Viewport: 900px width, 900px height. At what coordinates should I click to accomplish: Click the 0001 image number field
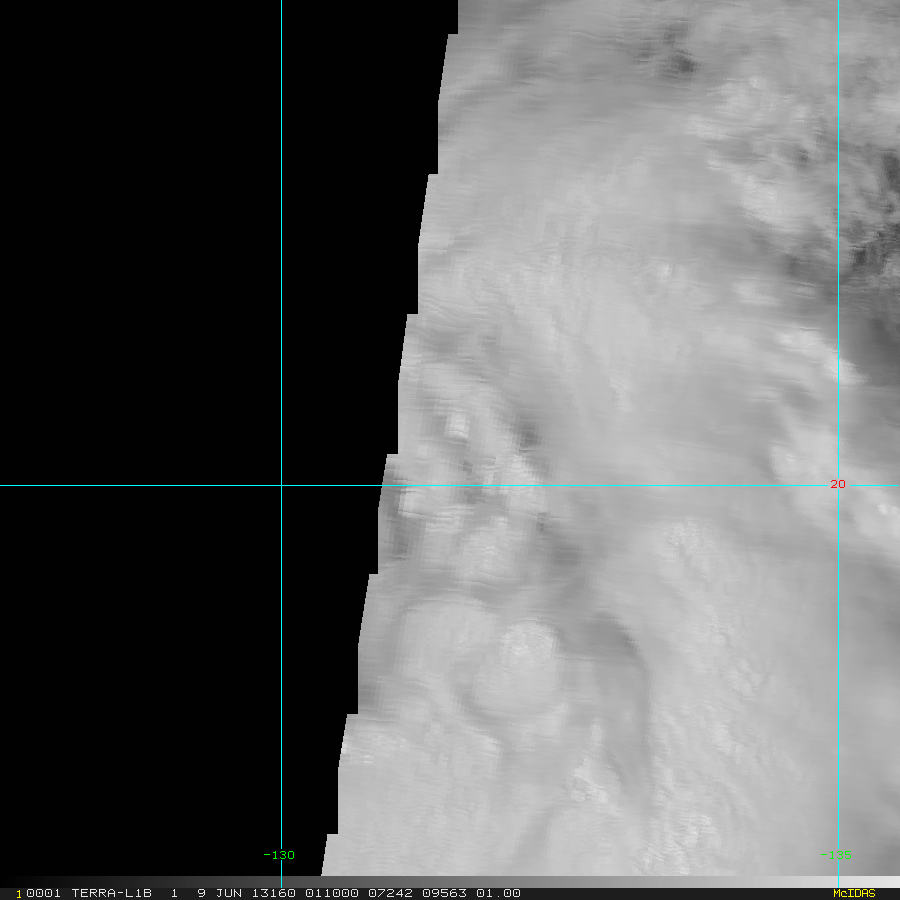[x=44, y=893]
